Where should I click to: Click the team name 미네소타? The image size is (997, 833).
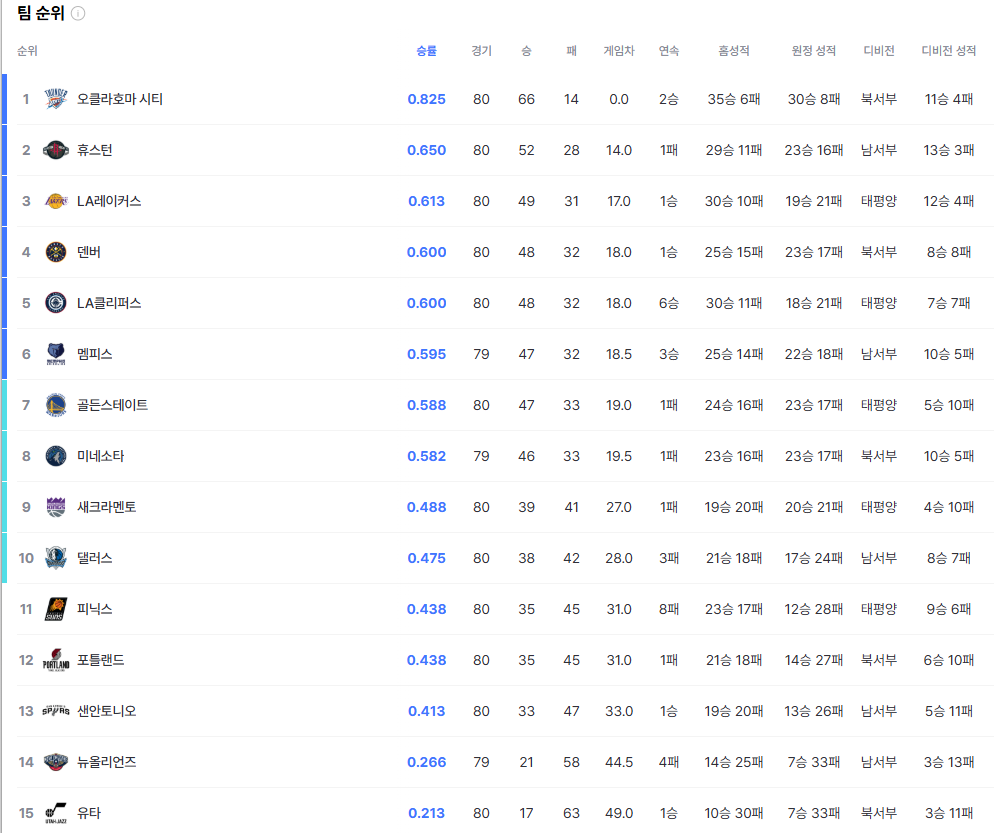click(x=101, y=456)
